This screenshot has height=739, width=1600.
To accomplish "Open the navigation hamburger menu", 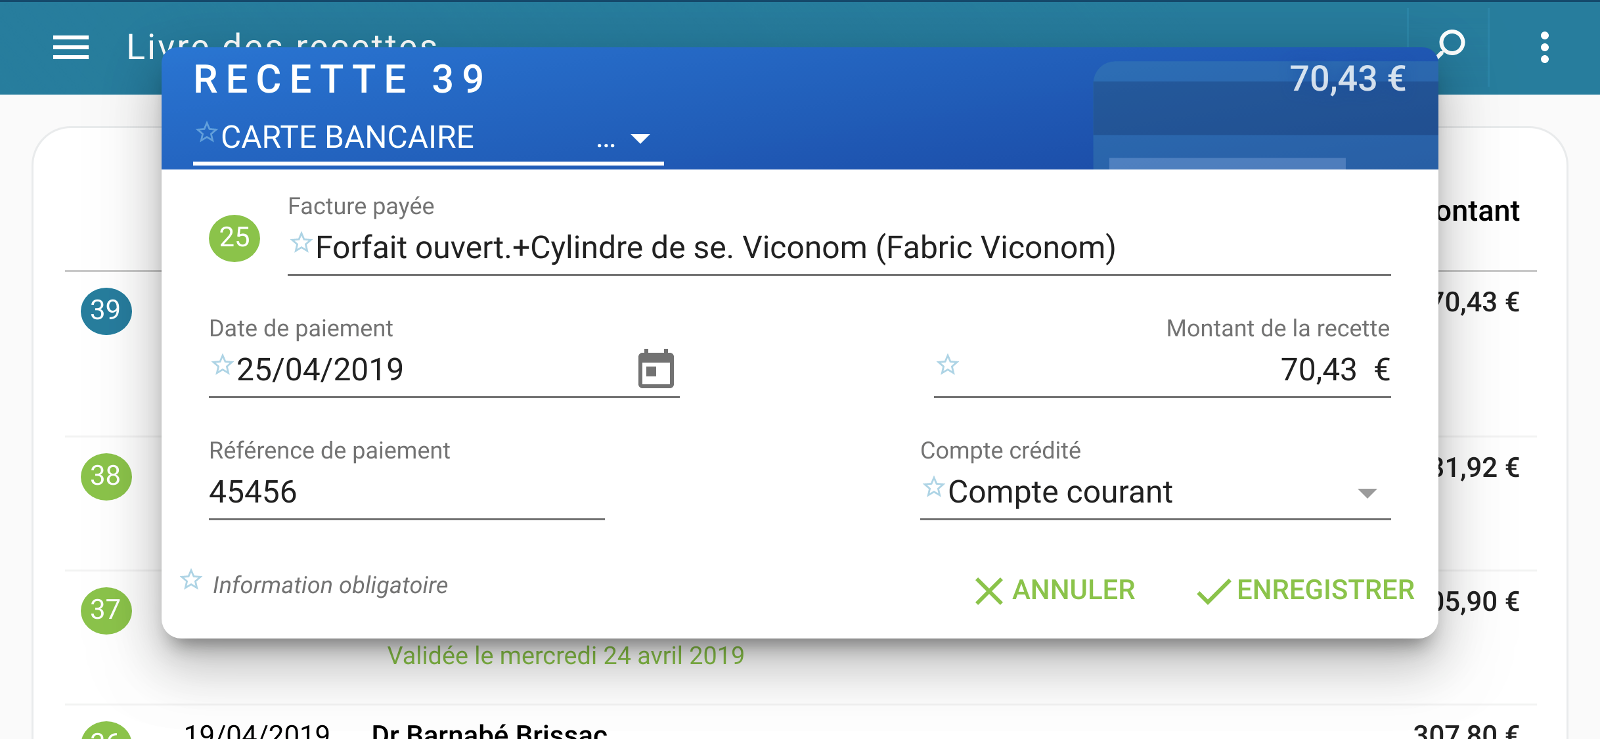I will point(69,47).
